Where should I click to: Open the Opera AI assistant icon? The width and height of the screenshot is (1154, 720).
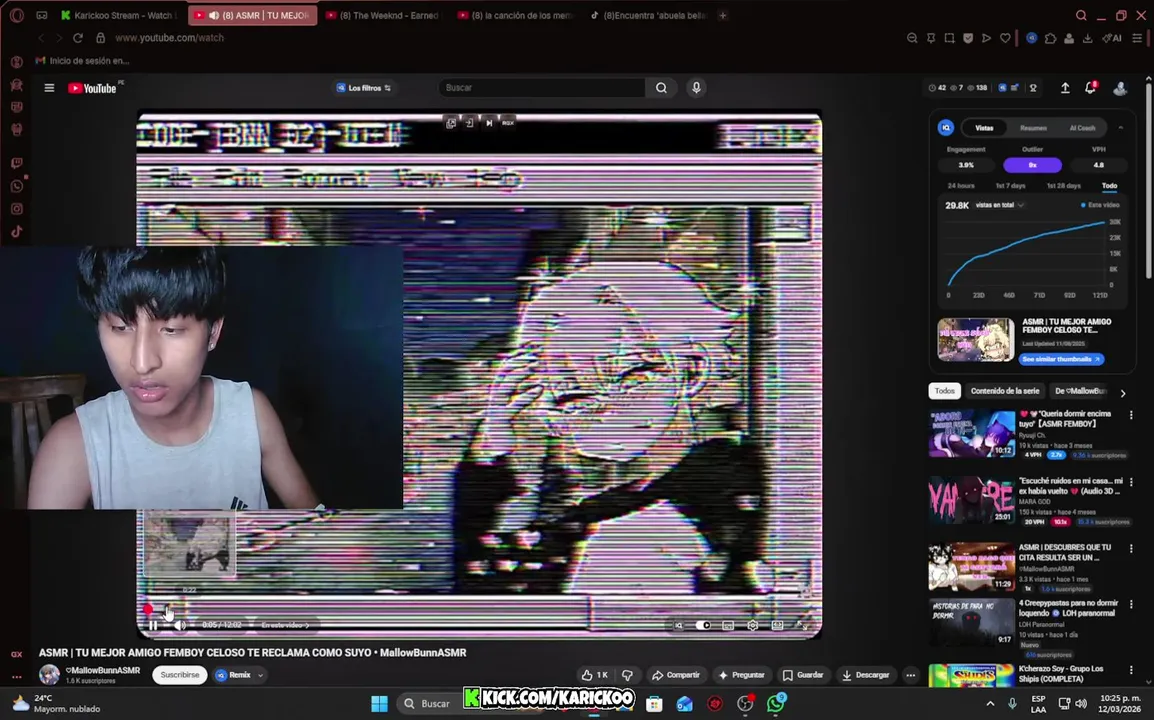pos(1111,38)
